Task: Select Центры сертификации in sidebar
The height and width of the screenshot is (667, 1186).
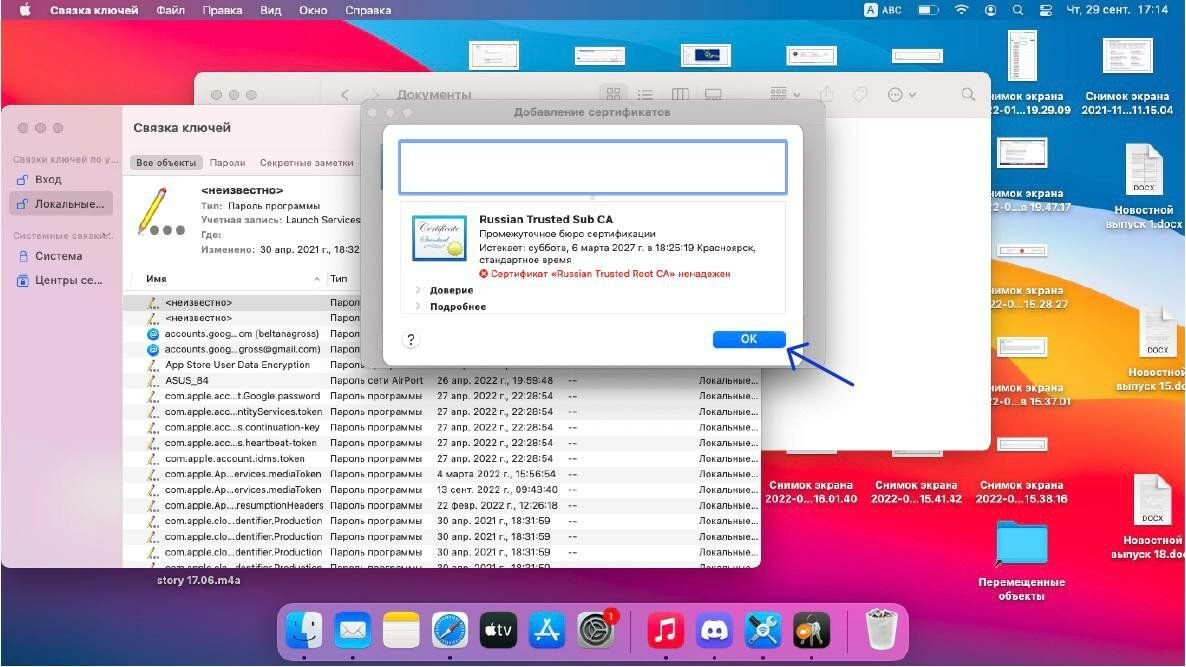Action: pyautogui.click(x=61, y=280)
